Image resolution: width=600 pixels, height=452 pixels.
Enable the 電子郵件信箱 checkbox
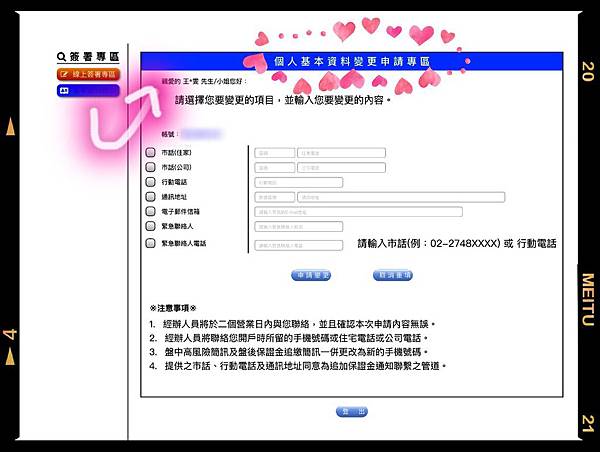(x=150, y=211)
